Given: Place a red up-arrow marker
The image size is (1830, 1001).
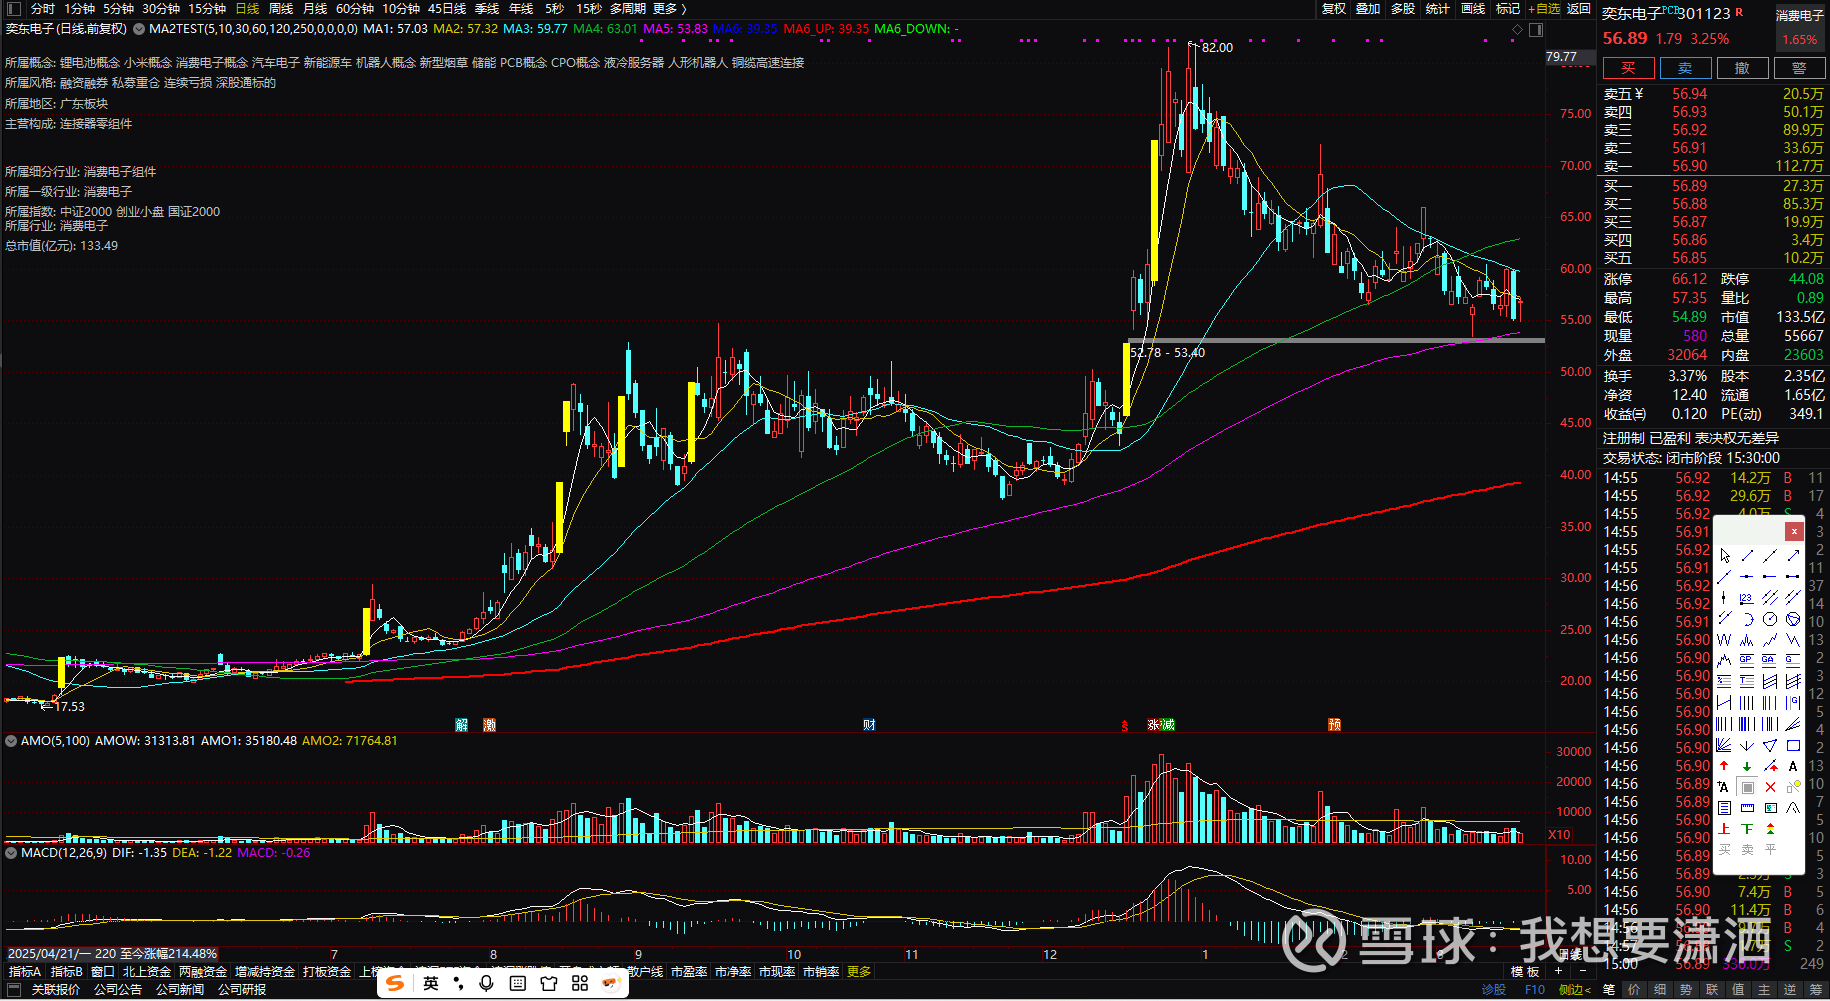Looking at the screenshot, I should pyautogui.click(x=1725, y=766).
